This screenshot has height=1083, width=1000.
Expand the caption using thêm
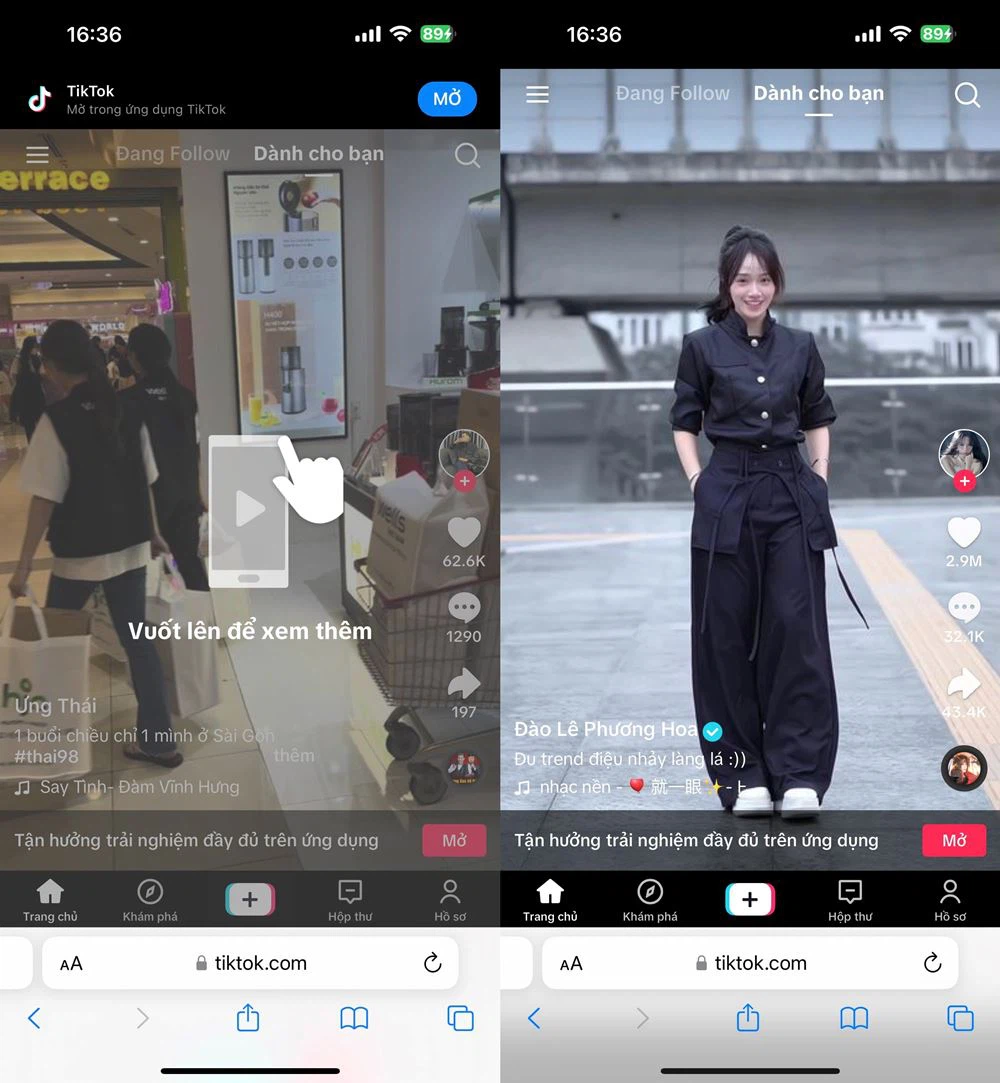coord(294,756)
